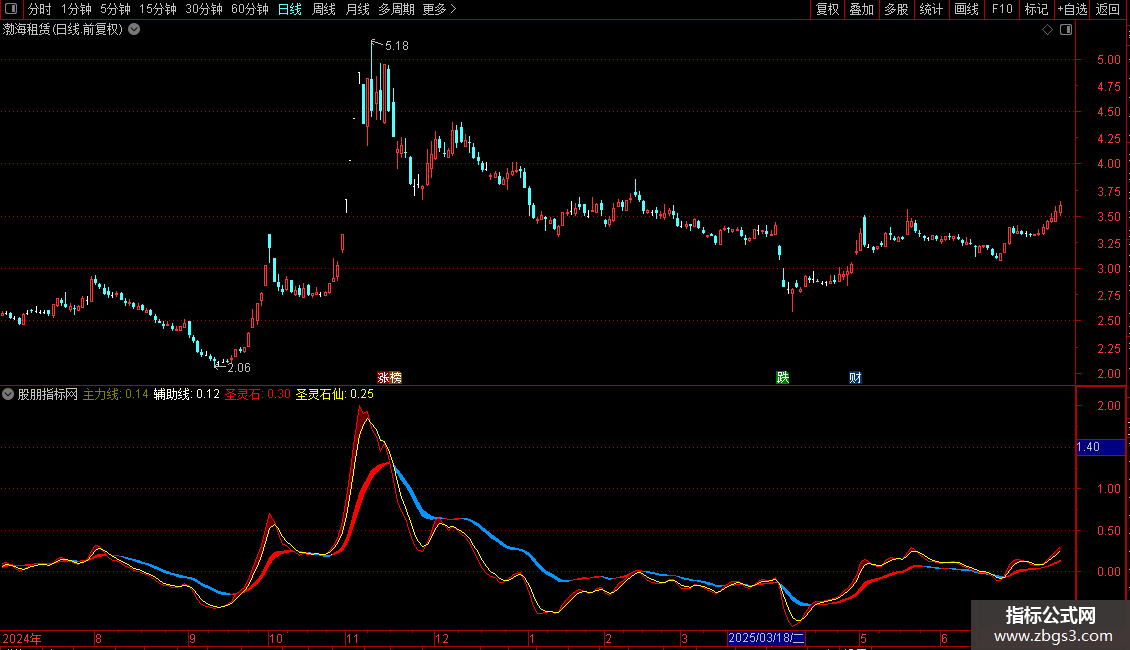Toggle the side panel icon in chart header
1130x650 pixels.
click(1066, 30)
